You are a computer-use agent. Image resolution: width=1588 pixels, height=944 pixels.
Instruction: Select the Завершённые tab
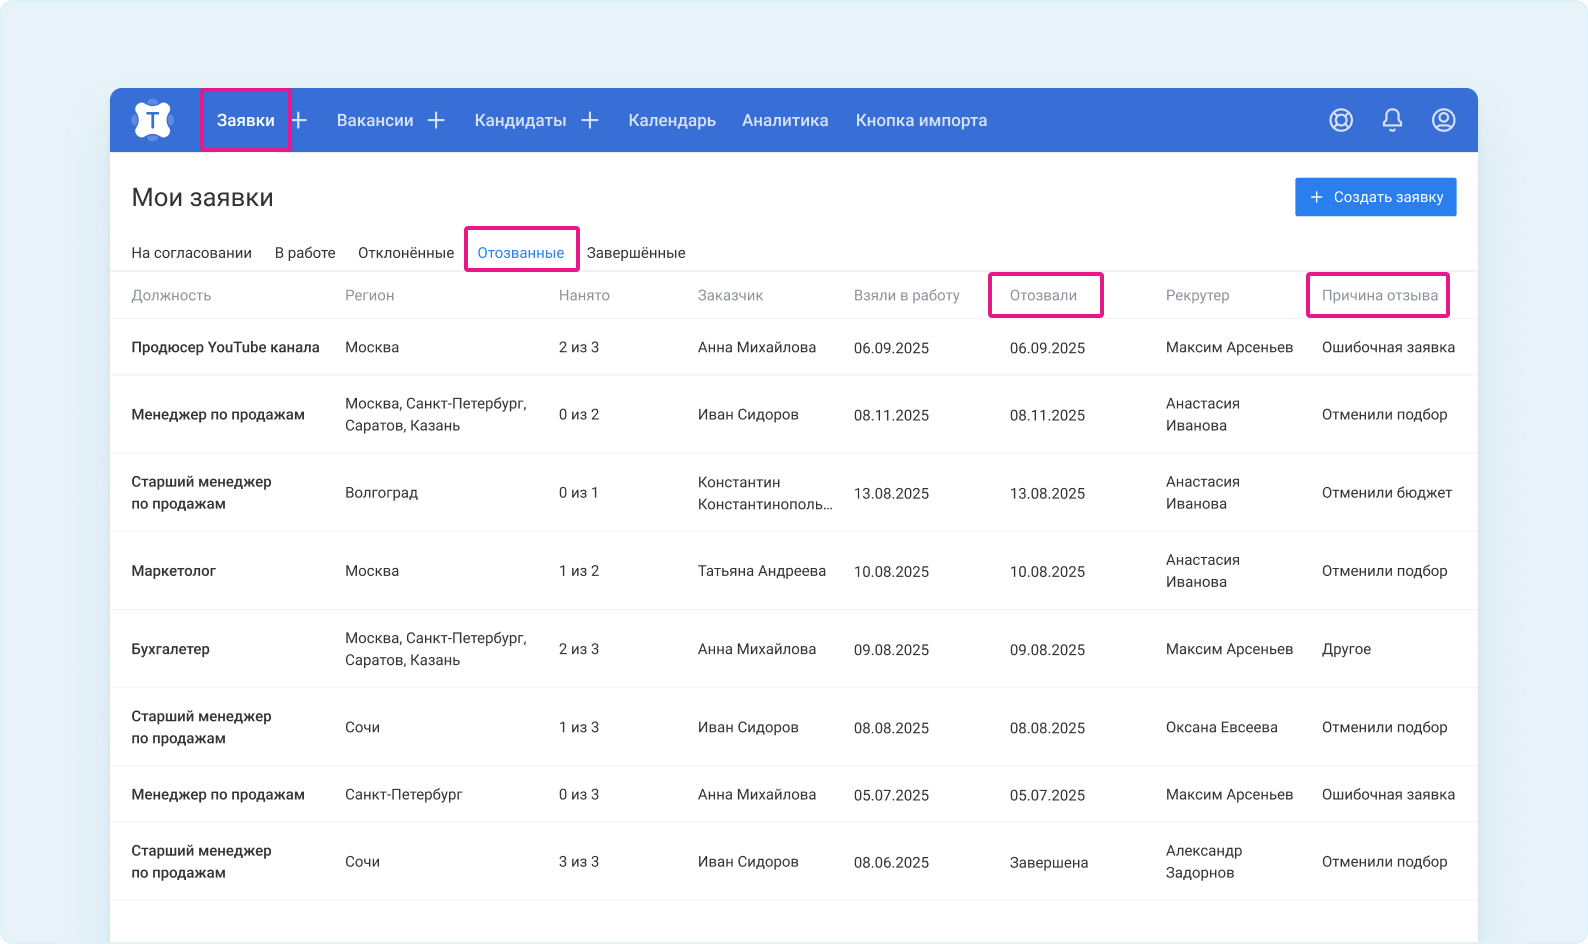tap(636, 253)
